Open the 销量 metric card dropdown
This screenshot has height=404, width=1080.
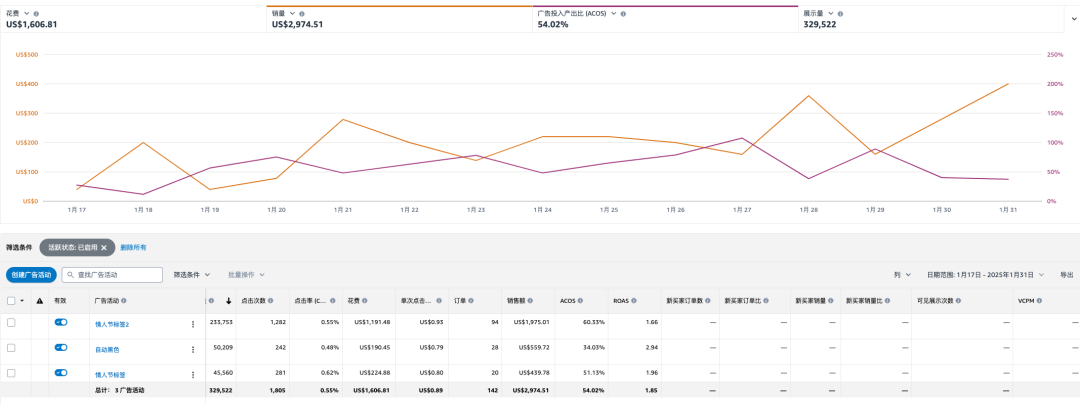pos(293,14)
